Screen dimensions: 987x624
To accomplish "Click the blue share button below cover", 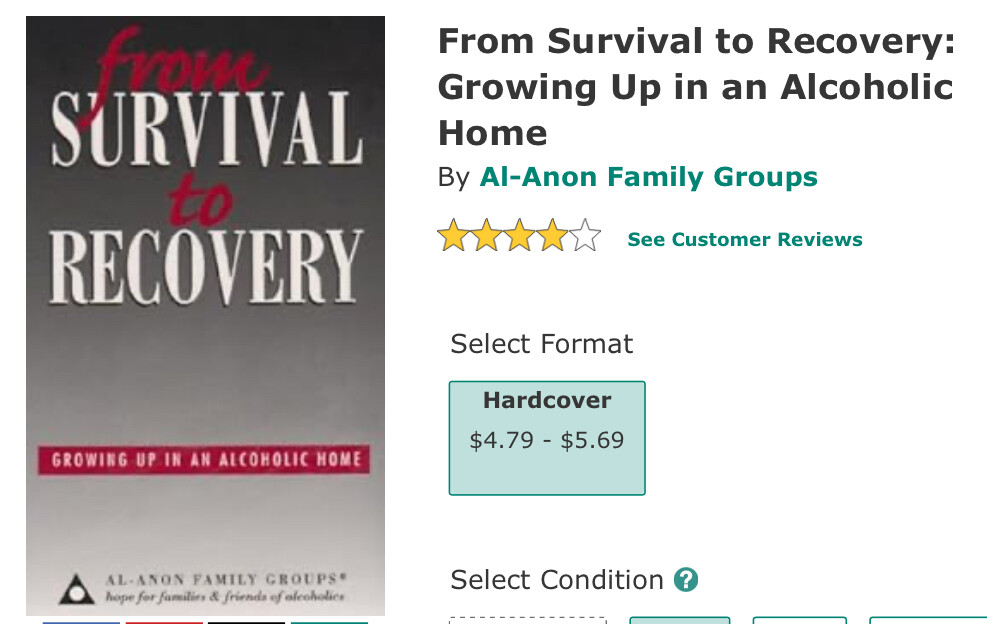I will (x=80, y=621).
